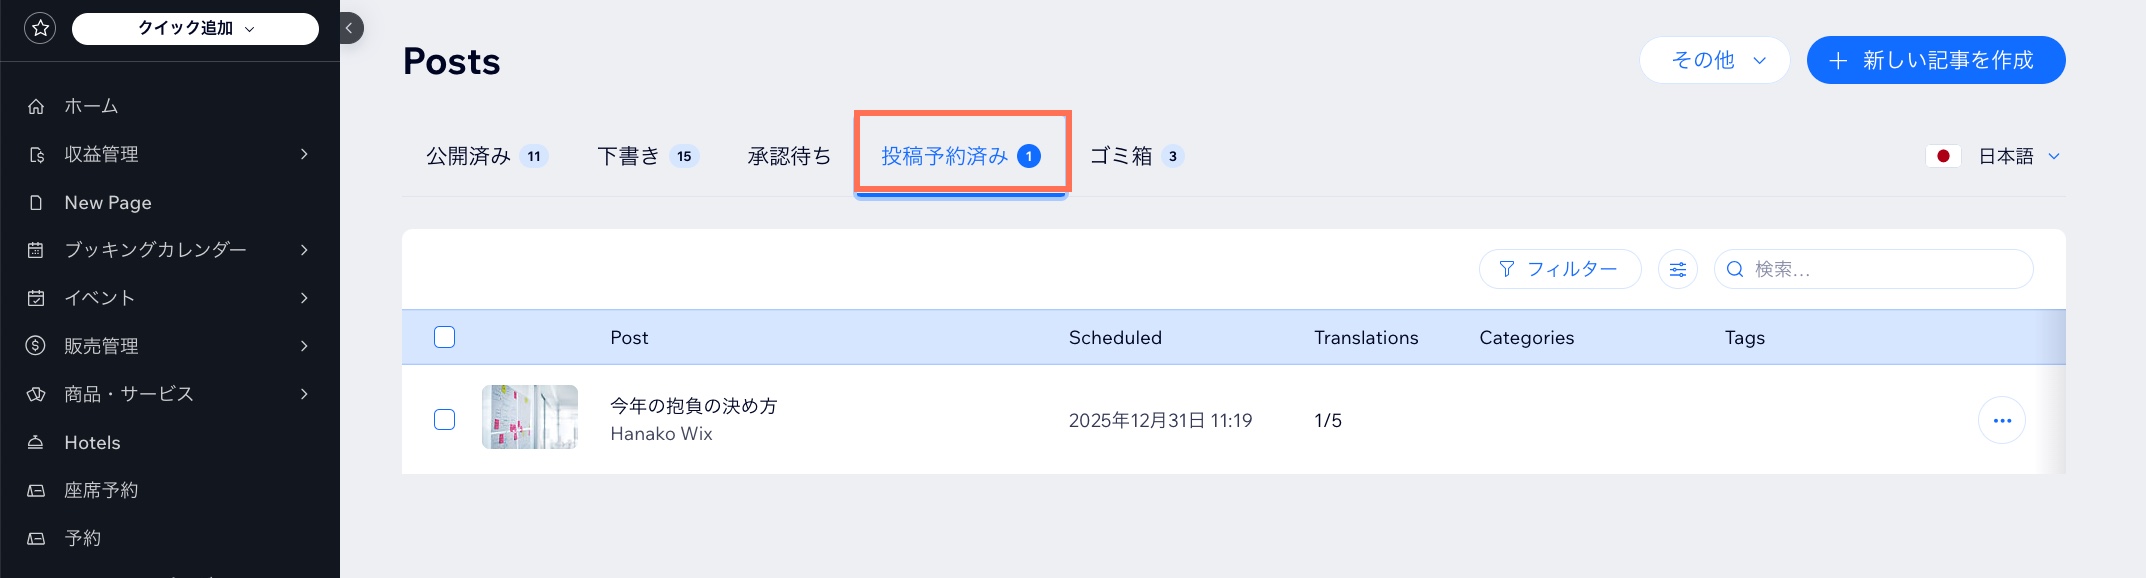The image size is (2146, 578).
Task: Click the Hotels icon in the sidebar
Action: [36, 443]
